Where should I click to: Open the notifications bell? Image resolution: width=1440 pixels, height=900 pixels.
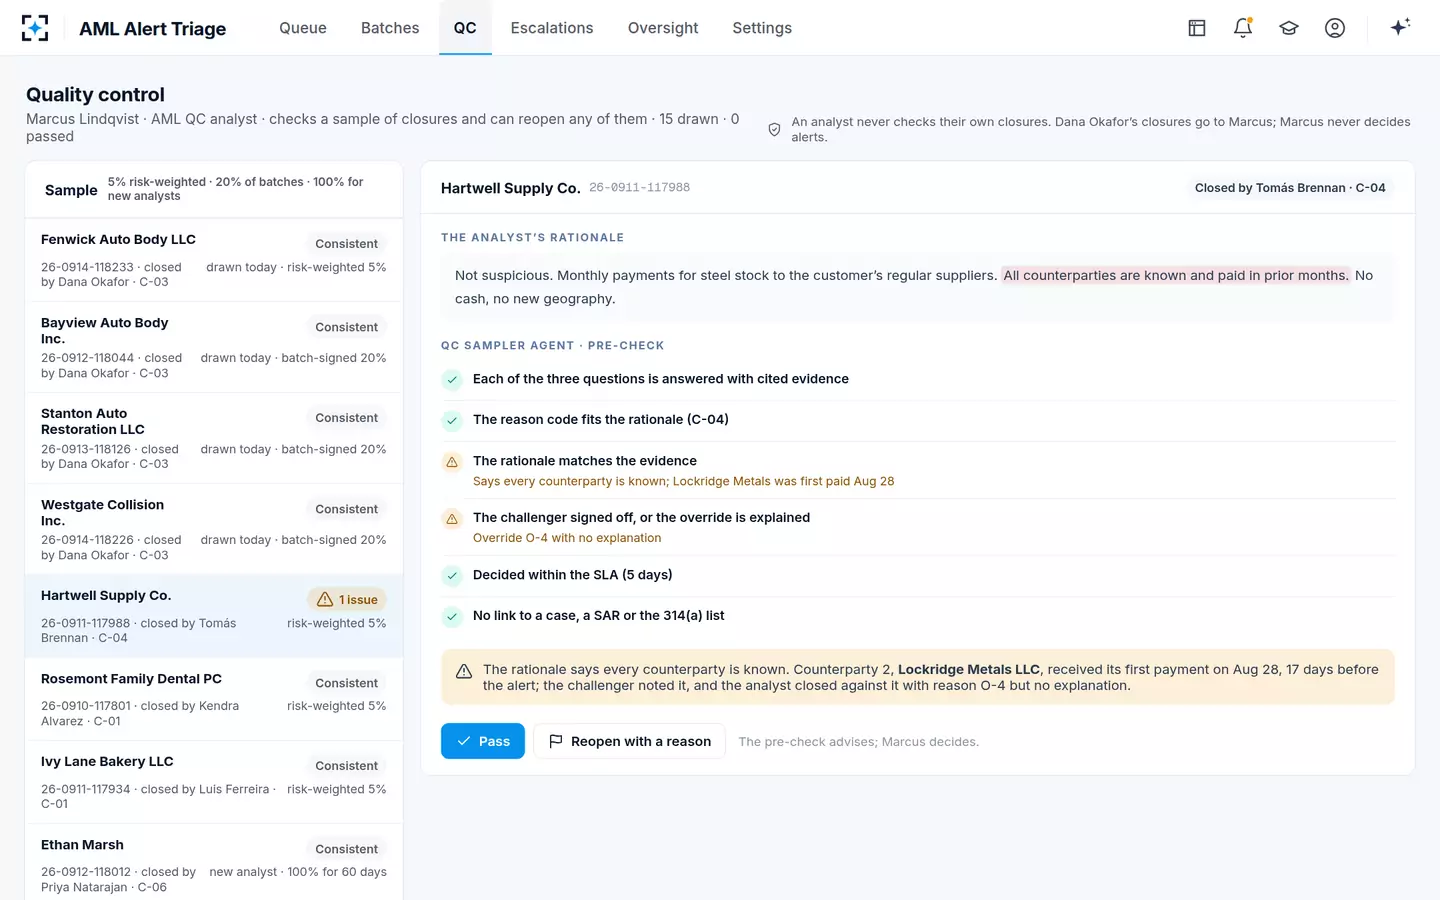[x=1243, y=28]
